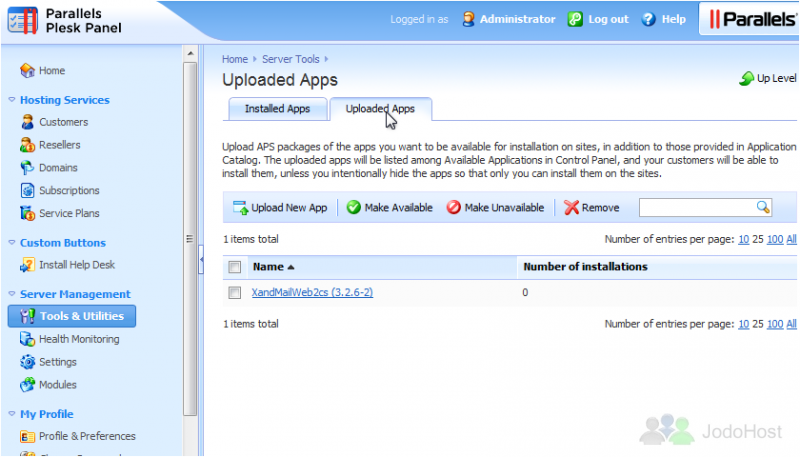
Task: Collapse the My Profile section
Action: point(12,414)
